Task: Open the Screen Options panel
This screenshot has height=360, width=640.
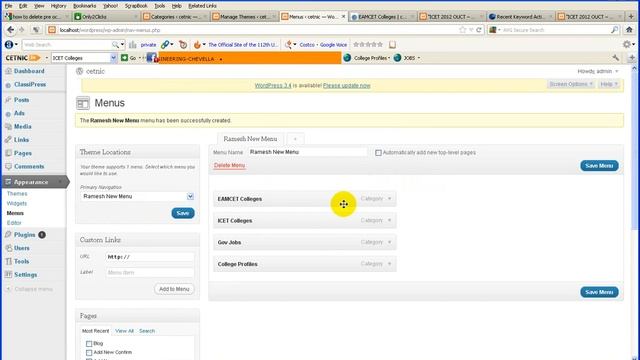Action: pyautogui.click(x=571, y=84)
